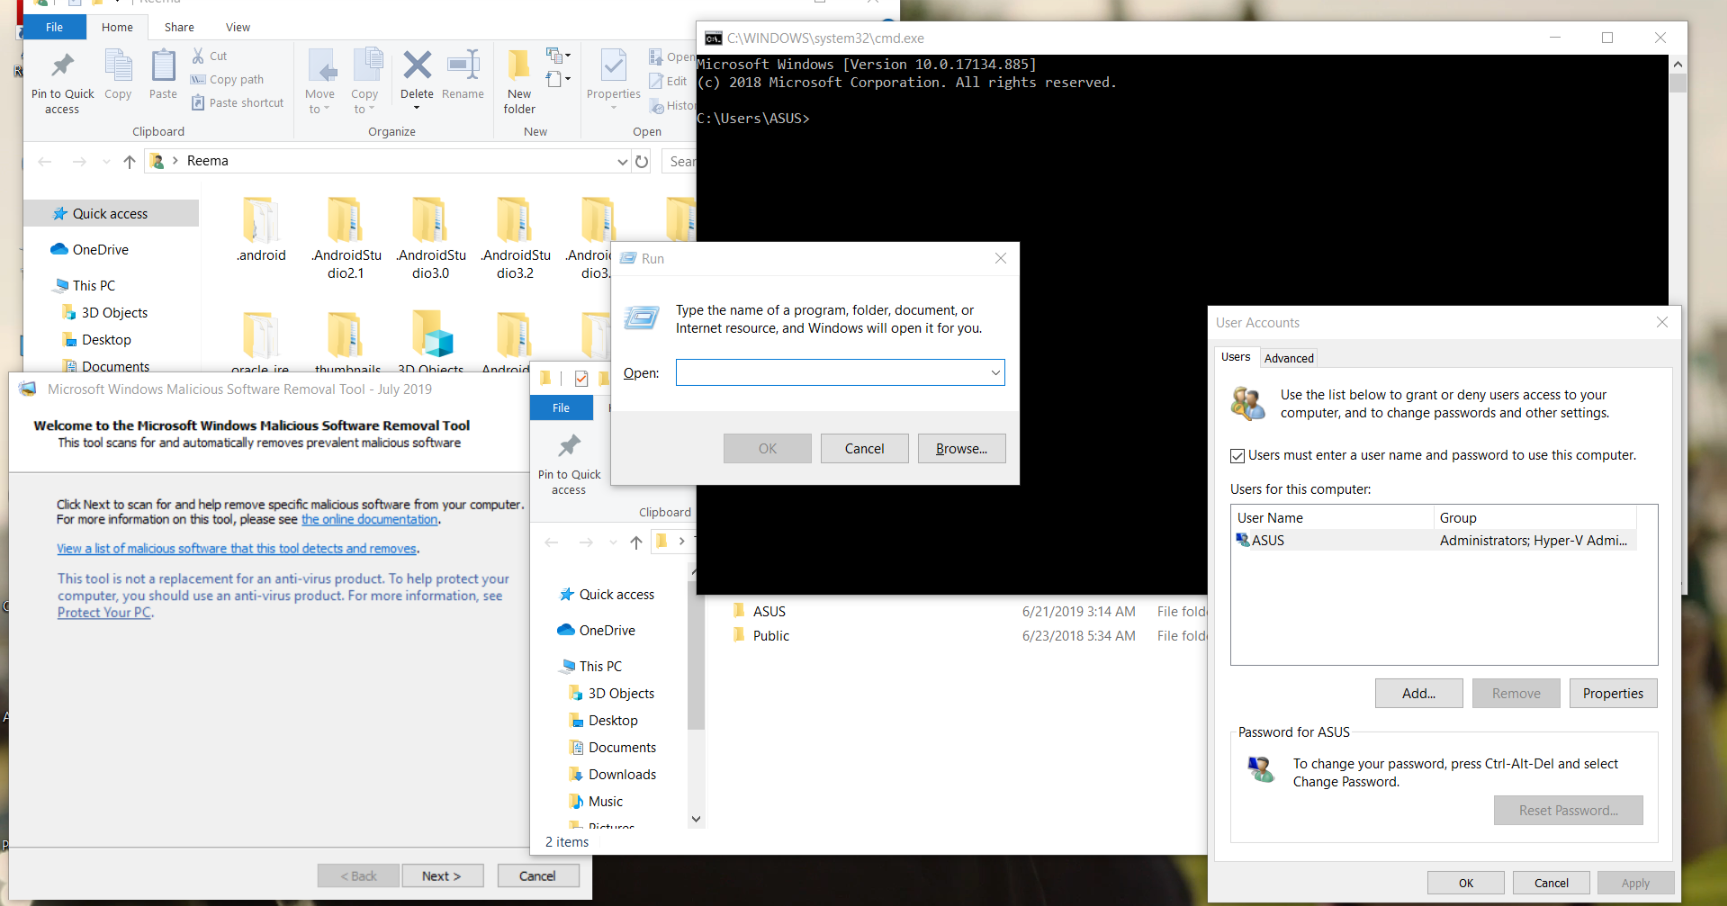1727x906 pixels.
Task: Open the AndroidStudio2.1 folder
Action: pos(346,238)
